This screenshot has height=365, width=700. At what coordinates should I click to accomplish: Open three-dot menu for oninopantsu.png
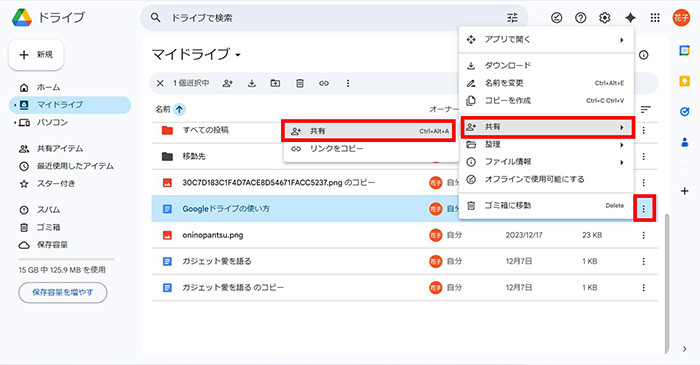[644, 235]
